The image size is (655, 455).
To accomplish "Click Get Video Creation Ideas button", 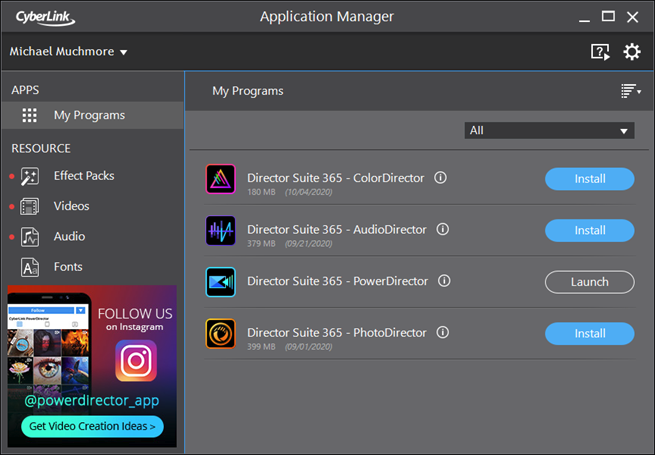I will pyautogui.click(x=92, y=426).
